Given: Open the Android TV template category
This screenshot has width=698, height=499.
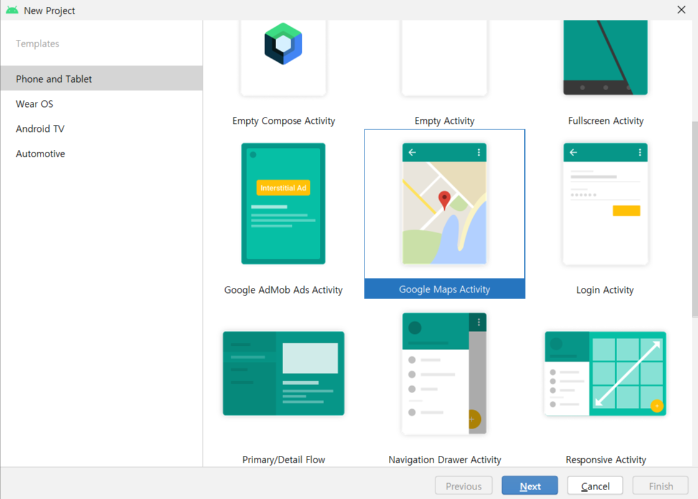Looking at the screenshot, I should (x=101, y=129).
